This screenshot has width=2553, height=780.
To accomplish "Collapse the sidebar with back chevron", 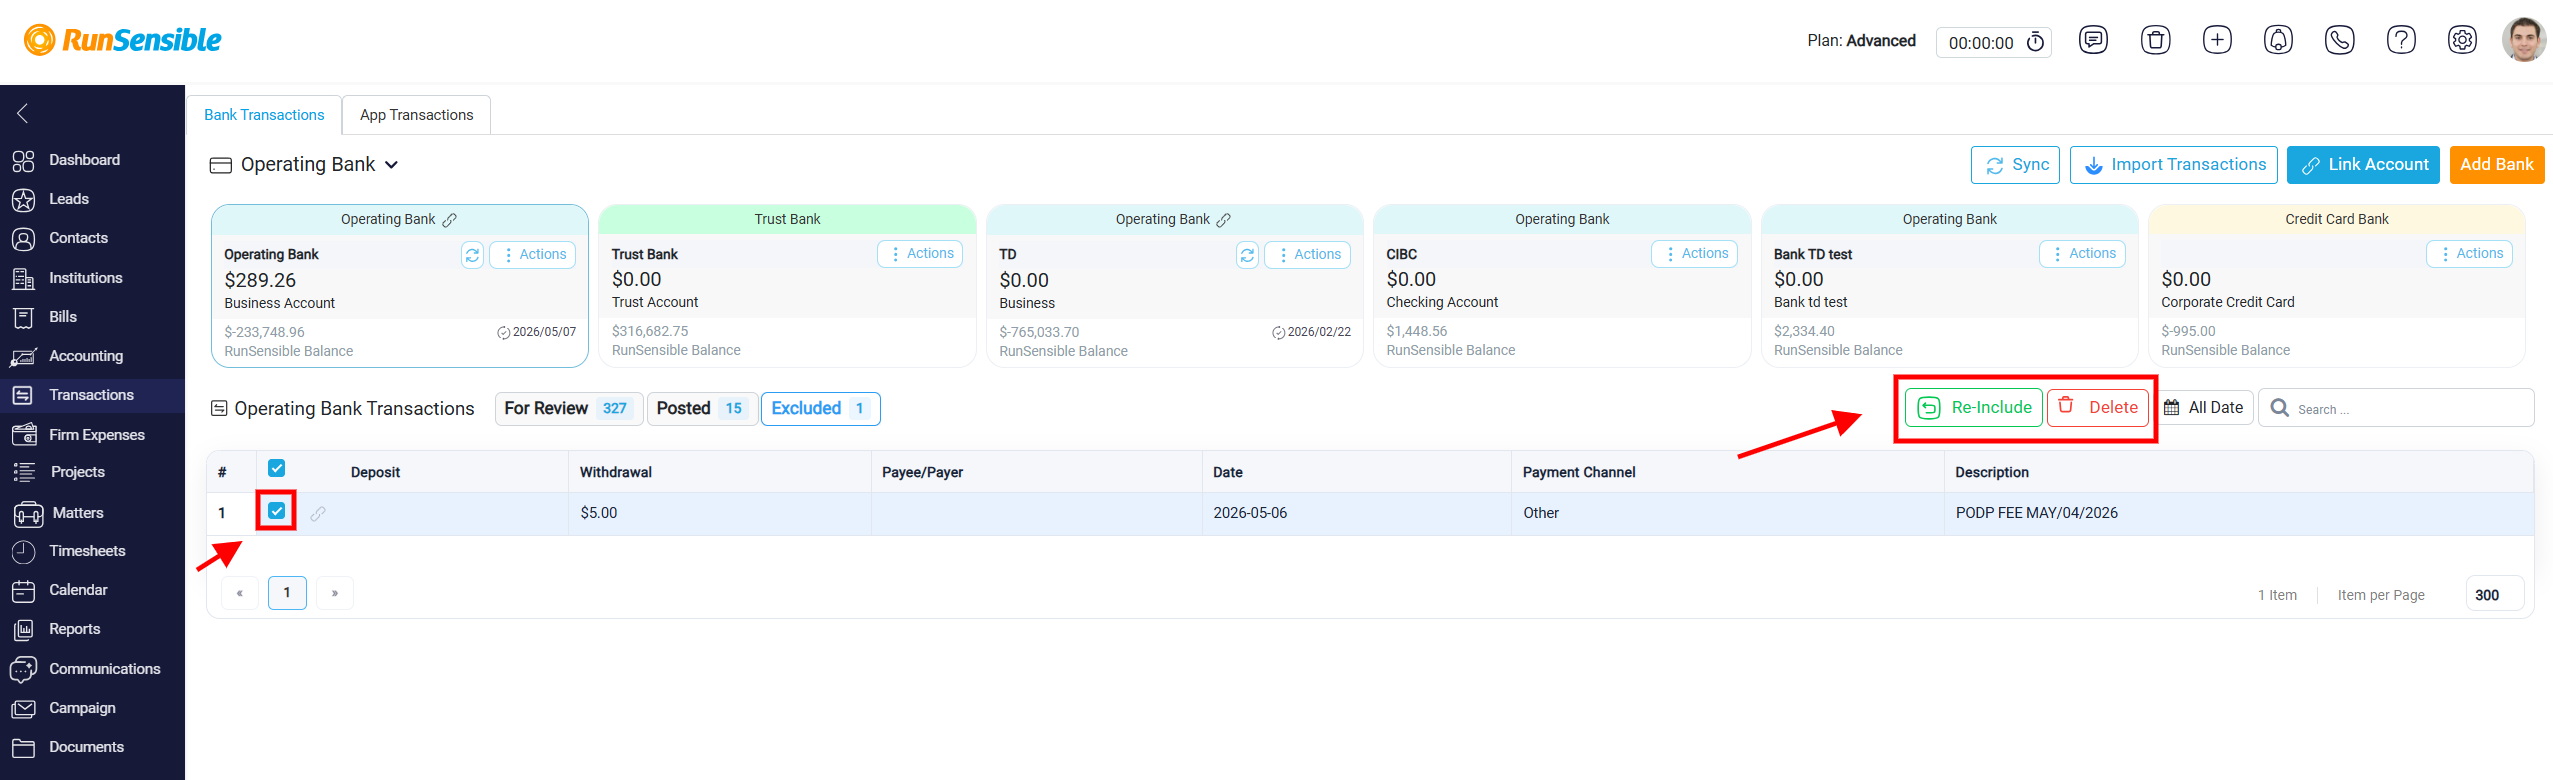I will [x=23, y=113].
